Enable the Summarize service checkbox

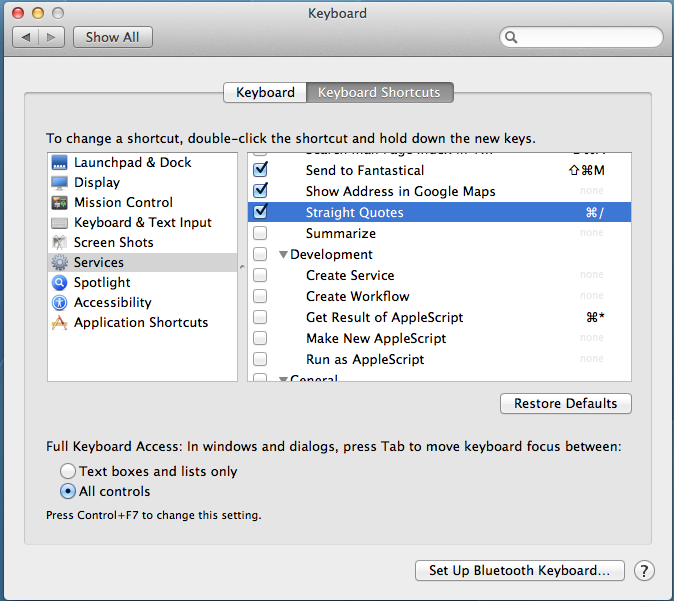coord(261,233)
